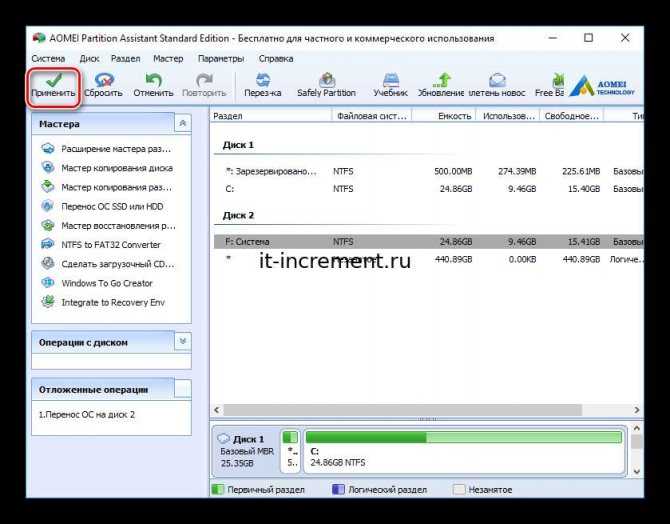Open NTFS to FAT32 Converter
The height and width of the screenshot is (524, 670).
click(101, 245)
